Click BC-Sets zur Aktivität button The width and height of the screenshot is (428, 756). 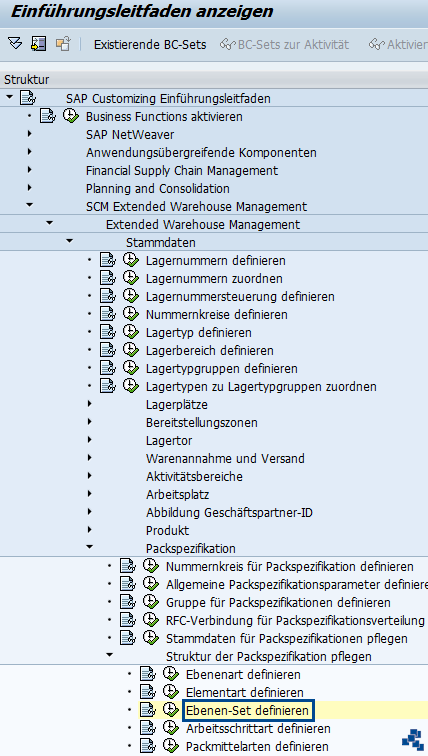point(284,45)
